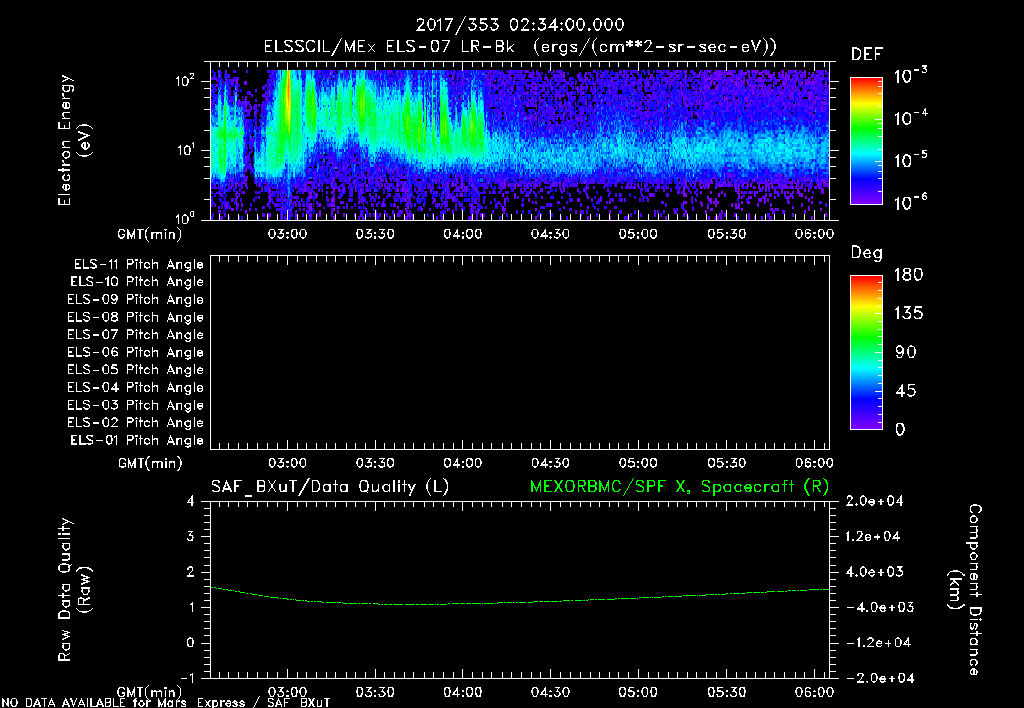Click the ELS-07 Pitch Angle row label
The width and height of the screenshot is (1024, 708).
coord(135,334)
